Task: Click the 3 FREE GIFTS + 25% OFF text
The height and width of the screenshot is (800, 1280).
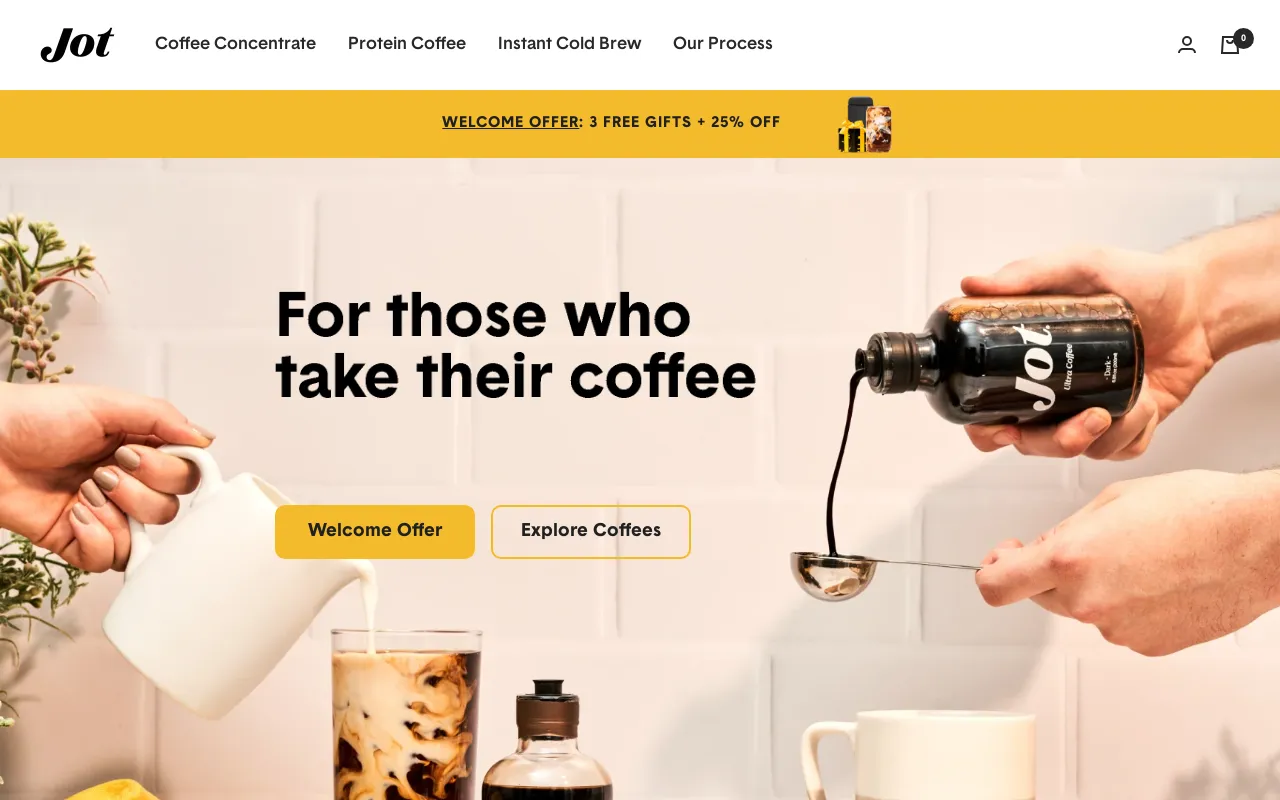Action: (685, 122)
